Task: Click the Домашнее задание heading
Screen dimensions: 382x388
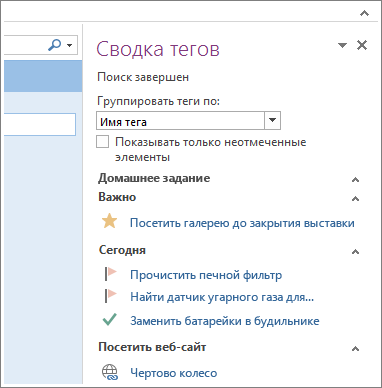Action: click(154, 178)
